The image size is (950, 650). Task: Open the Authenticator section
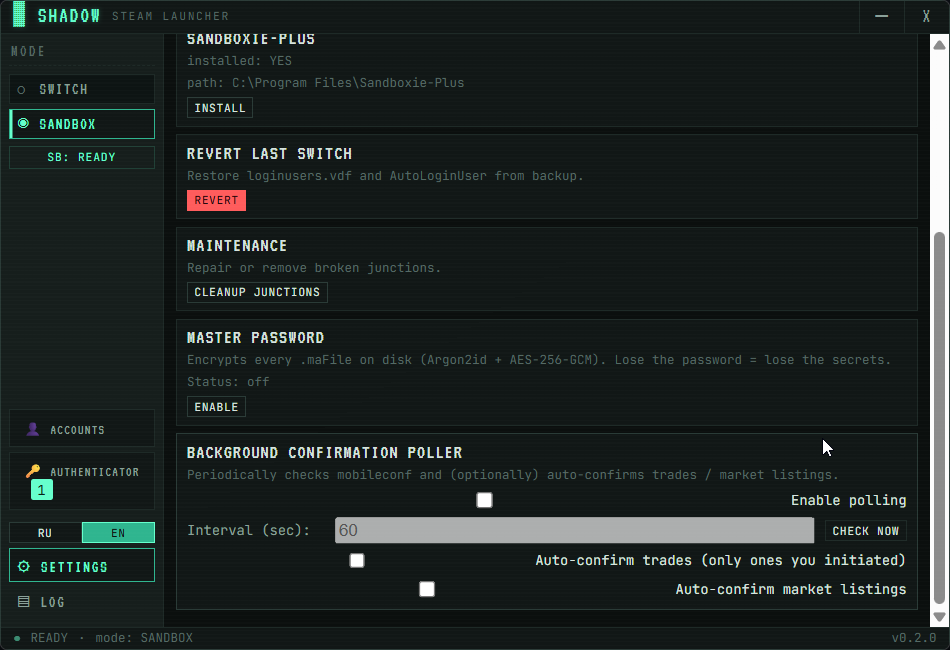(82, 481)
